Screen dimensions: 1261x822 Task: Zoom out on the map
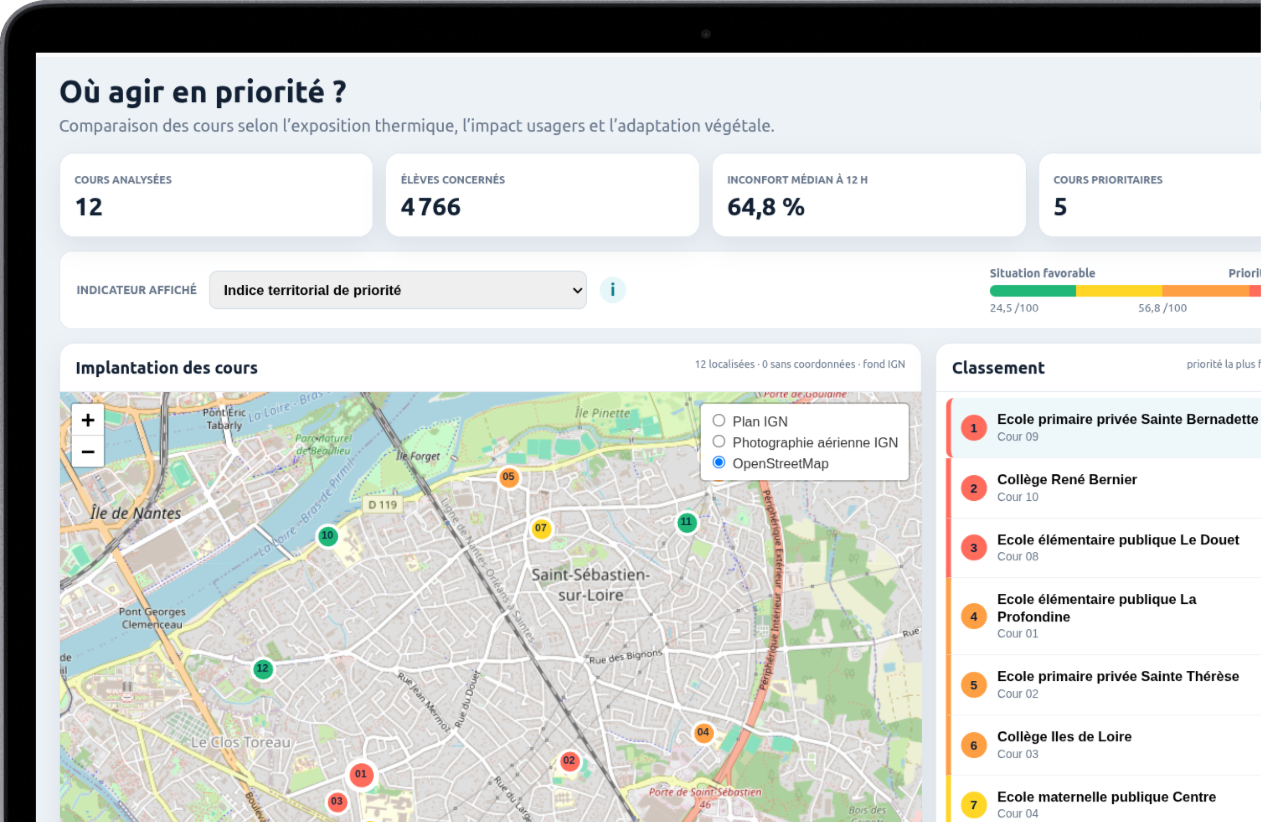click(x=88, y=452)
